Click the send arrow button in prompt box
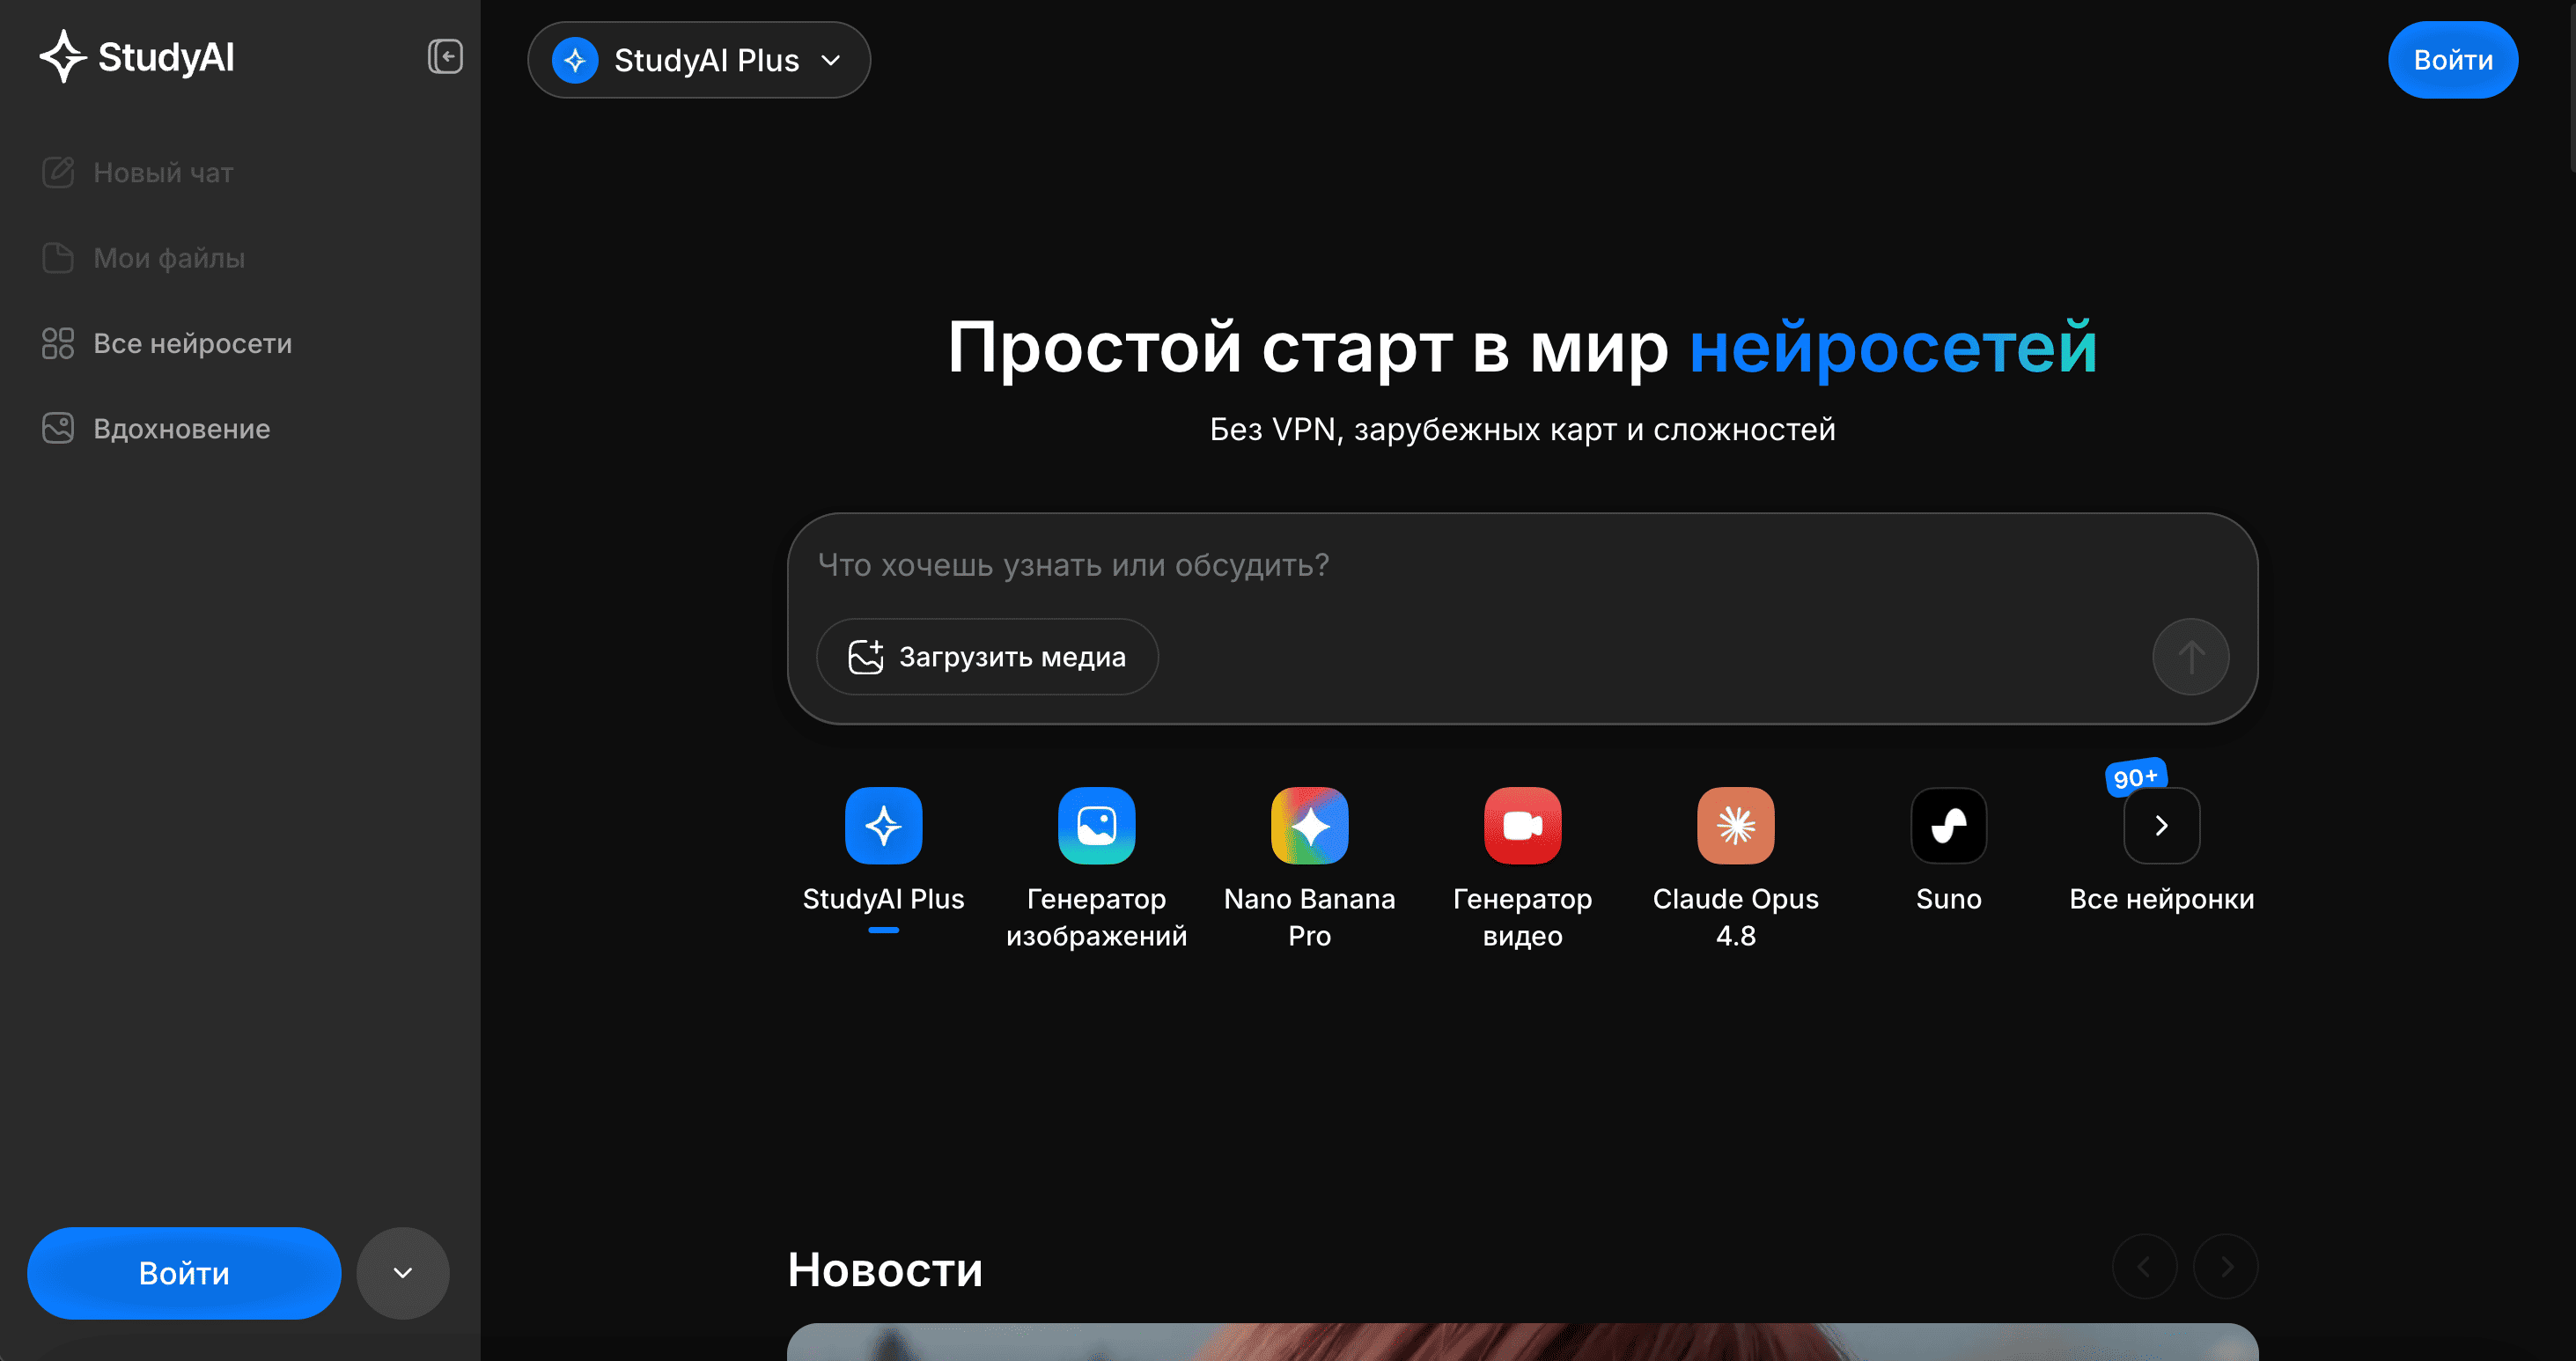 click(x=2190, y=657)
